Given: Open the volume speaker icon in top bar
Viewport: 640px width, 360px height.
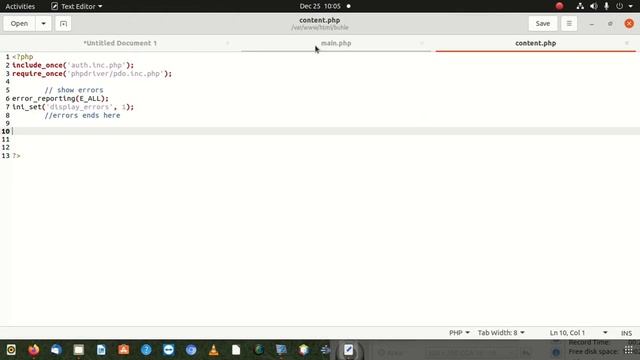Looking at the screenshot, I should (x=593, y=6).
